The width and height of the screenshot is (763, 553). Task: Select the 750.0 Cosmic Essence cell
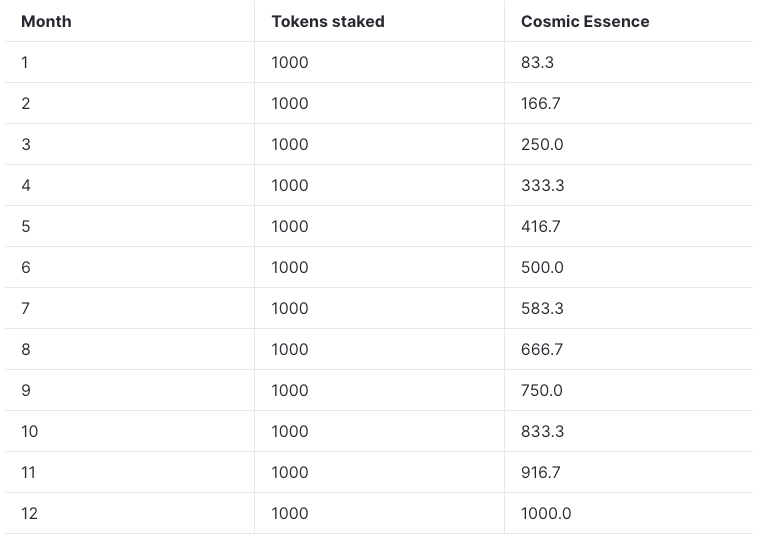[x=542, y=390]
